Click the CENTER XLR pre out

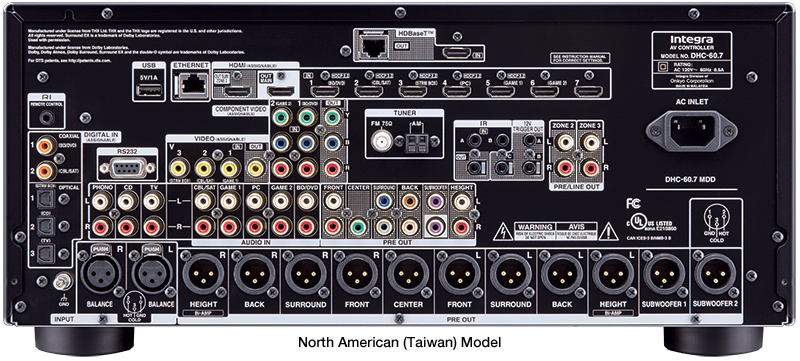click(x=408, y=274)
